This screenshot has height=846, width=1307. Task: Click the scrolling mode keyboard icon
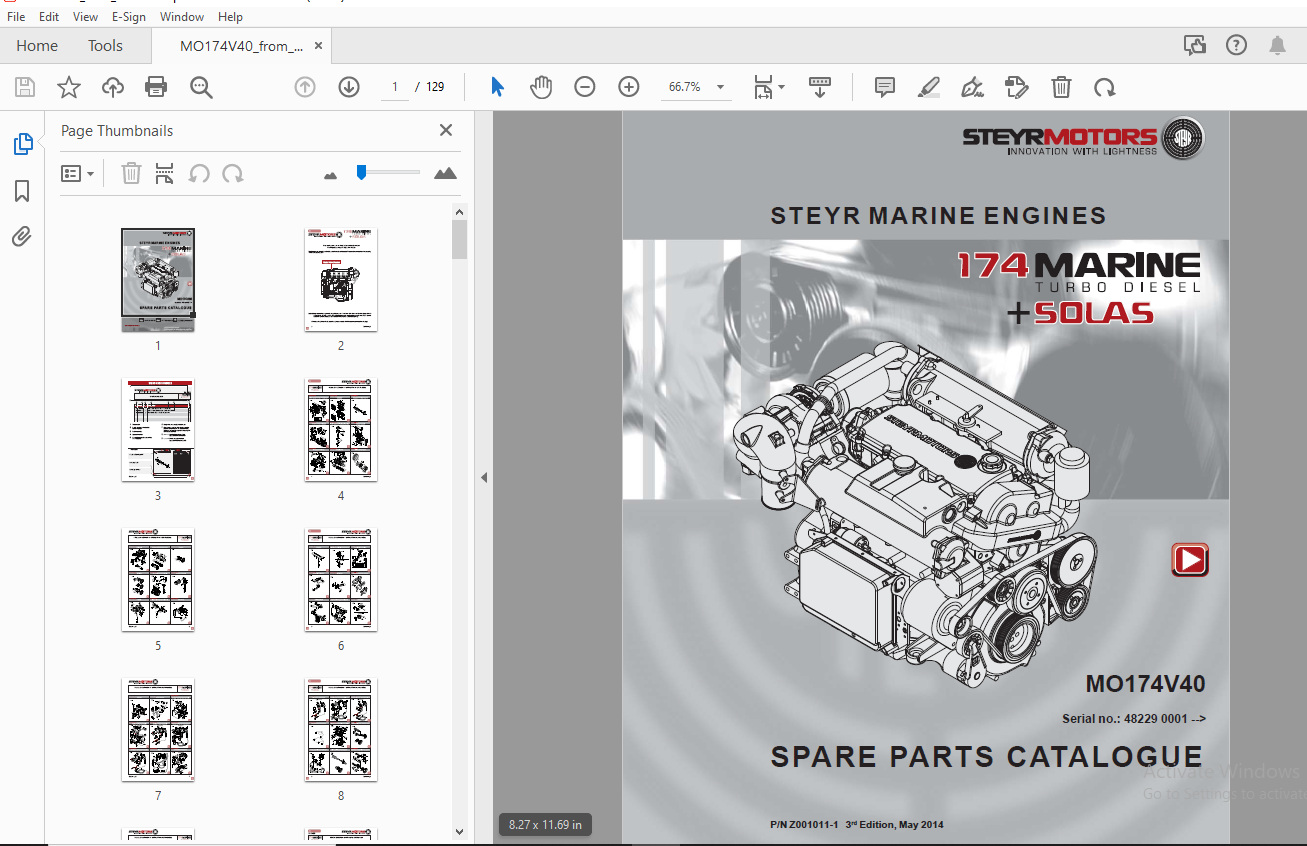pos(820,87)
